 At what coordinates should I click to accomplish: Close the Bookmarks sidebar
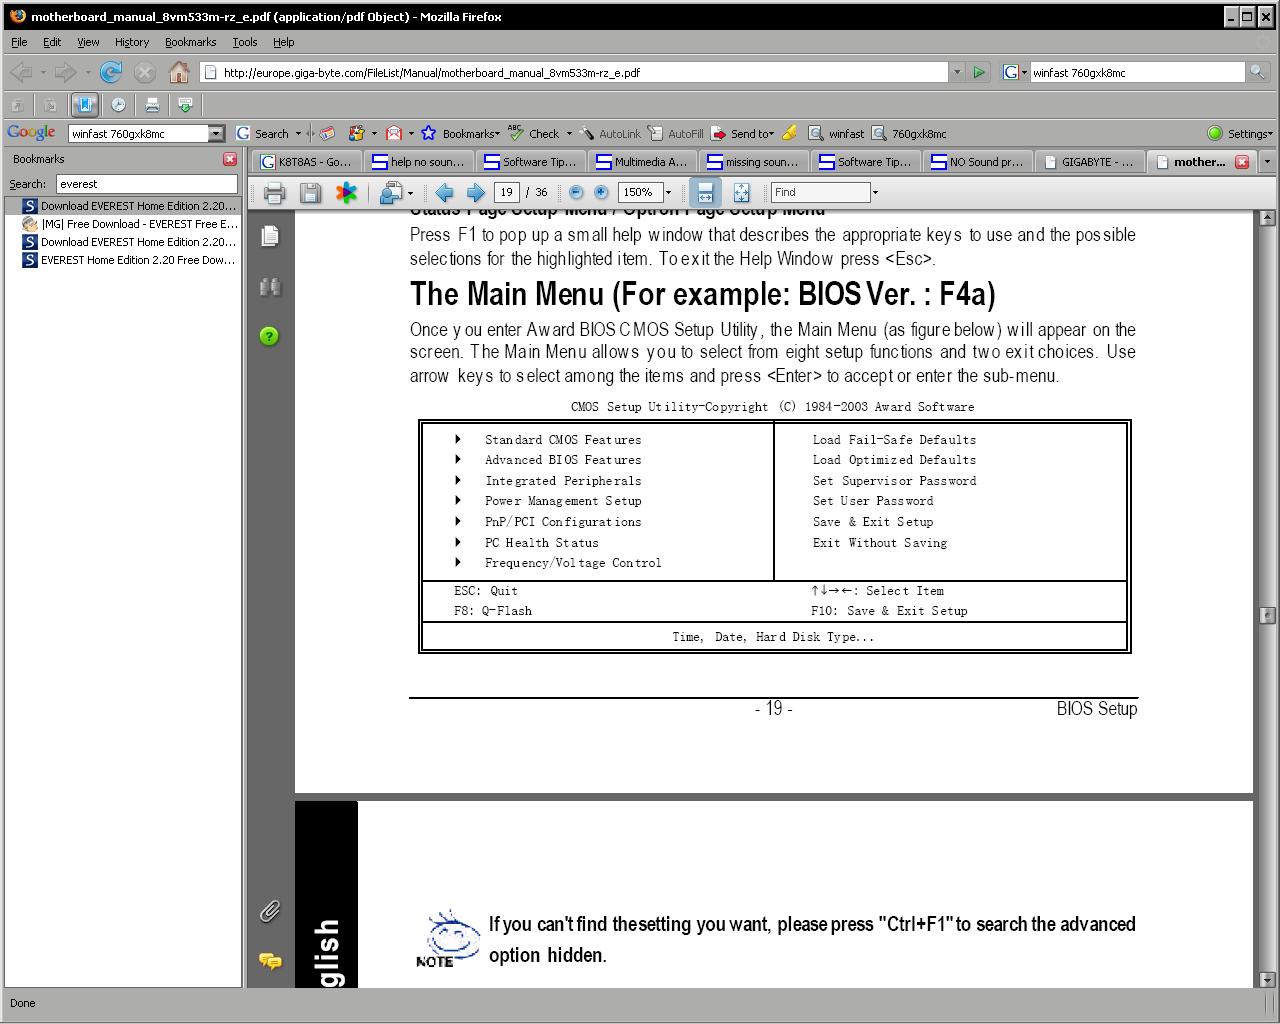(x=230, y=159)
